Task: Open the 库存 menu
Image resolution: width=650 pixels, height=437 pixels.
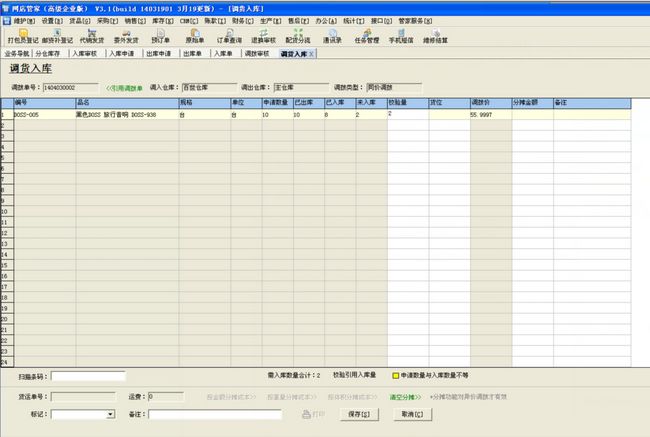Action: [x=162, y=21]
